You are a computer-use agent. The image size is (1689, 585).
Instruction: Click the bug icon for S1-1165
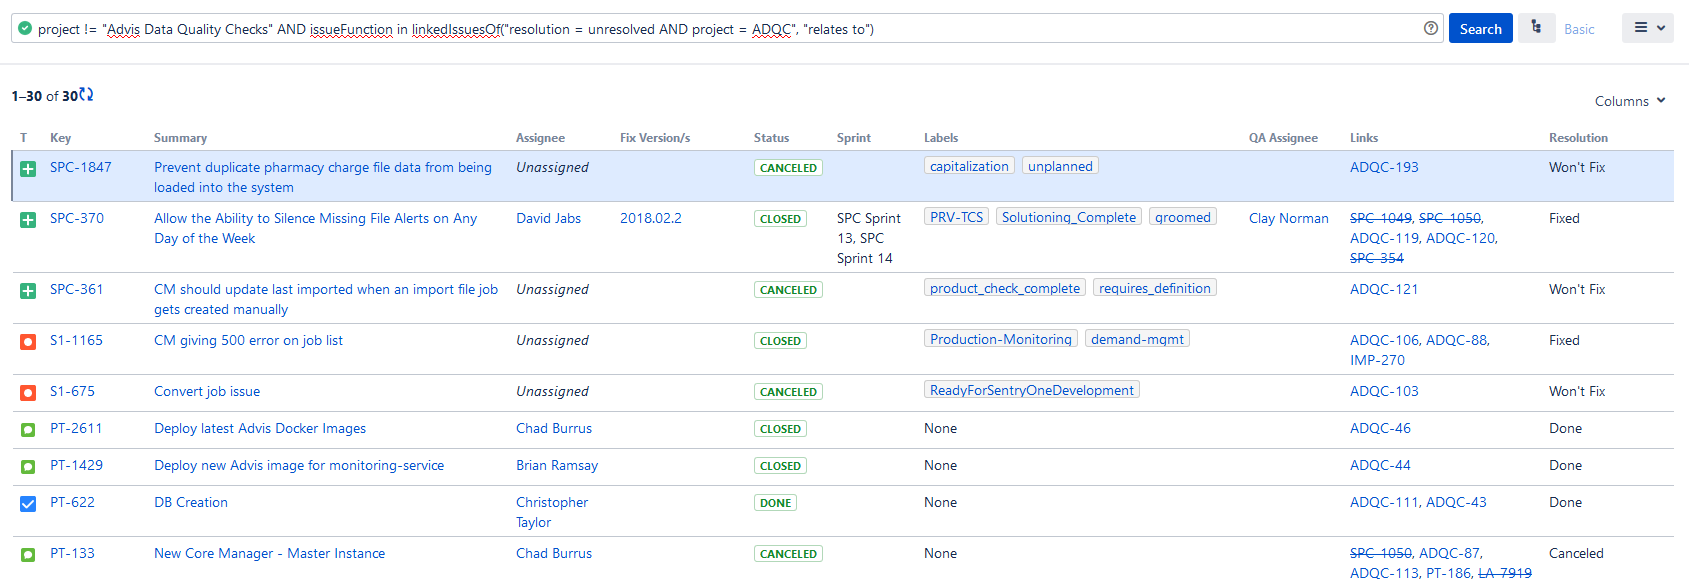tap(28, 342)
